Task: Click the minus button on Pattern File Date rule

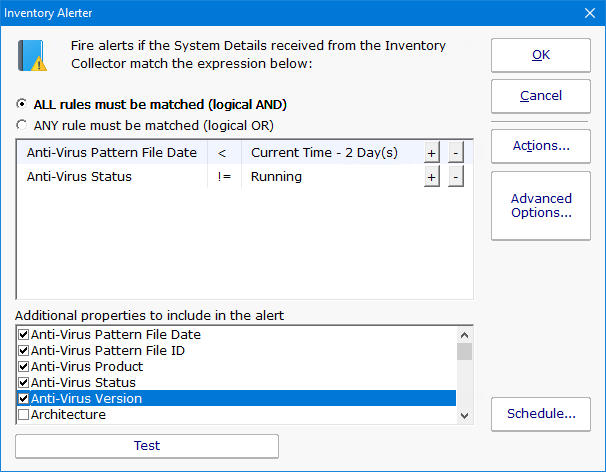Action: [455, 153]
